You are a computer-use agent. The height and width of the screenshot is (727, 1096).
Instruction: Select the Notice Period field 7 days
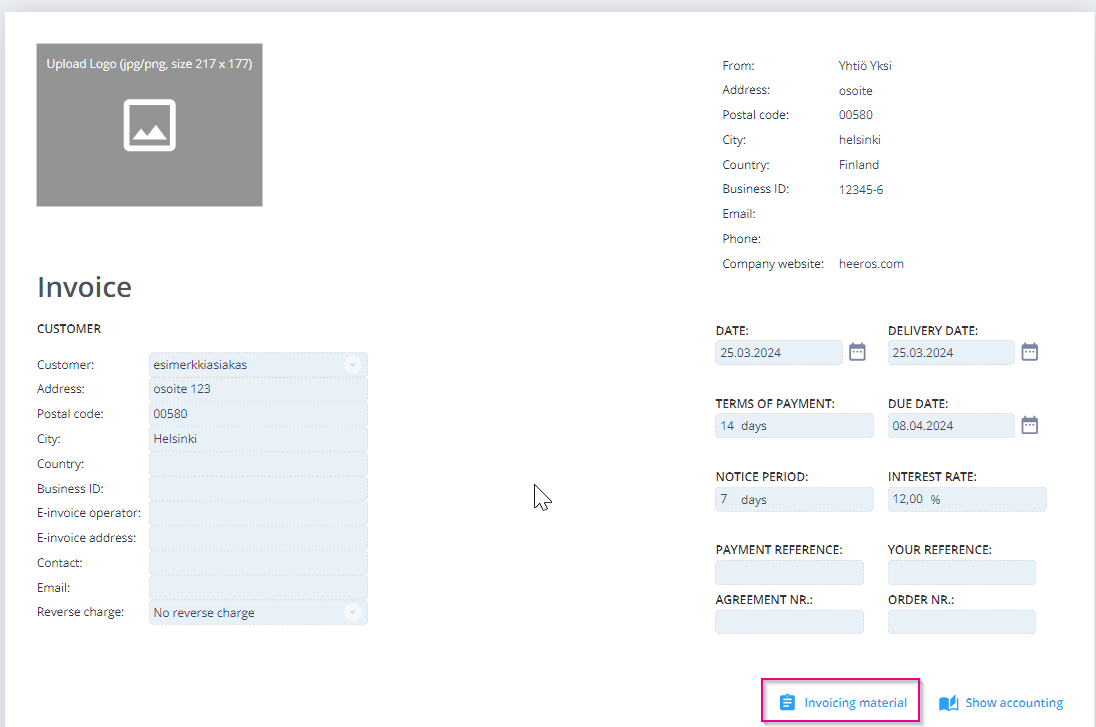[794, 499]
